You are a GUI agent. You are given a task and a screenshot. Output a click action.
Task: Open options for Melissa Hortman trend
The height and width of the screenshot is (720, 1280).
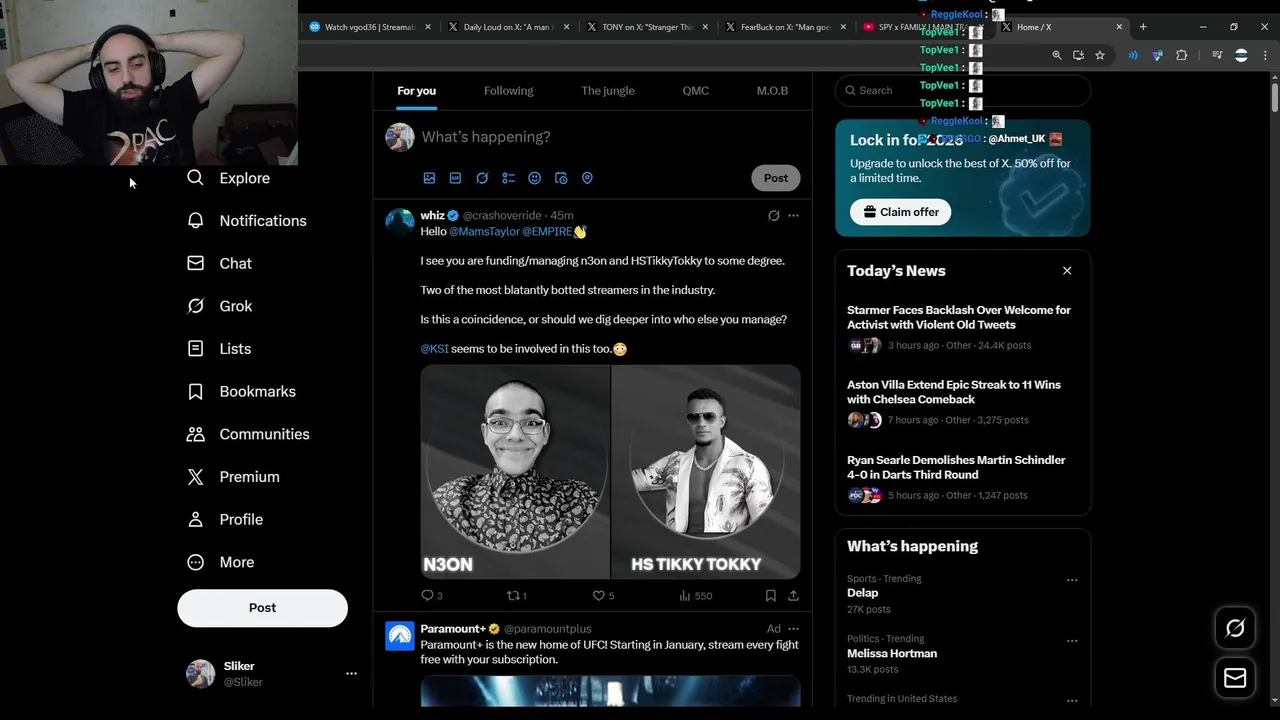pyautogui.click(x=1072, y=640)
